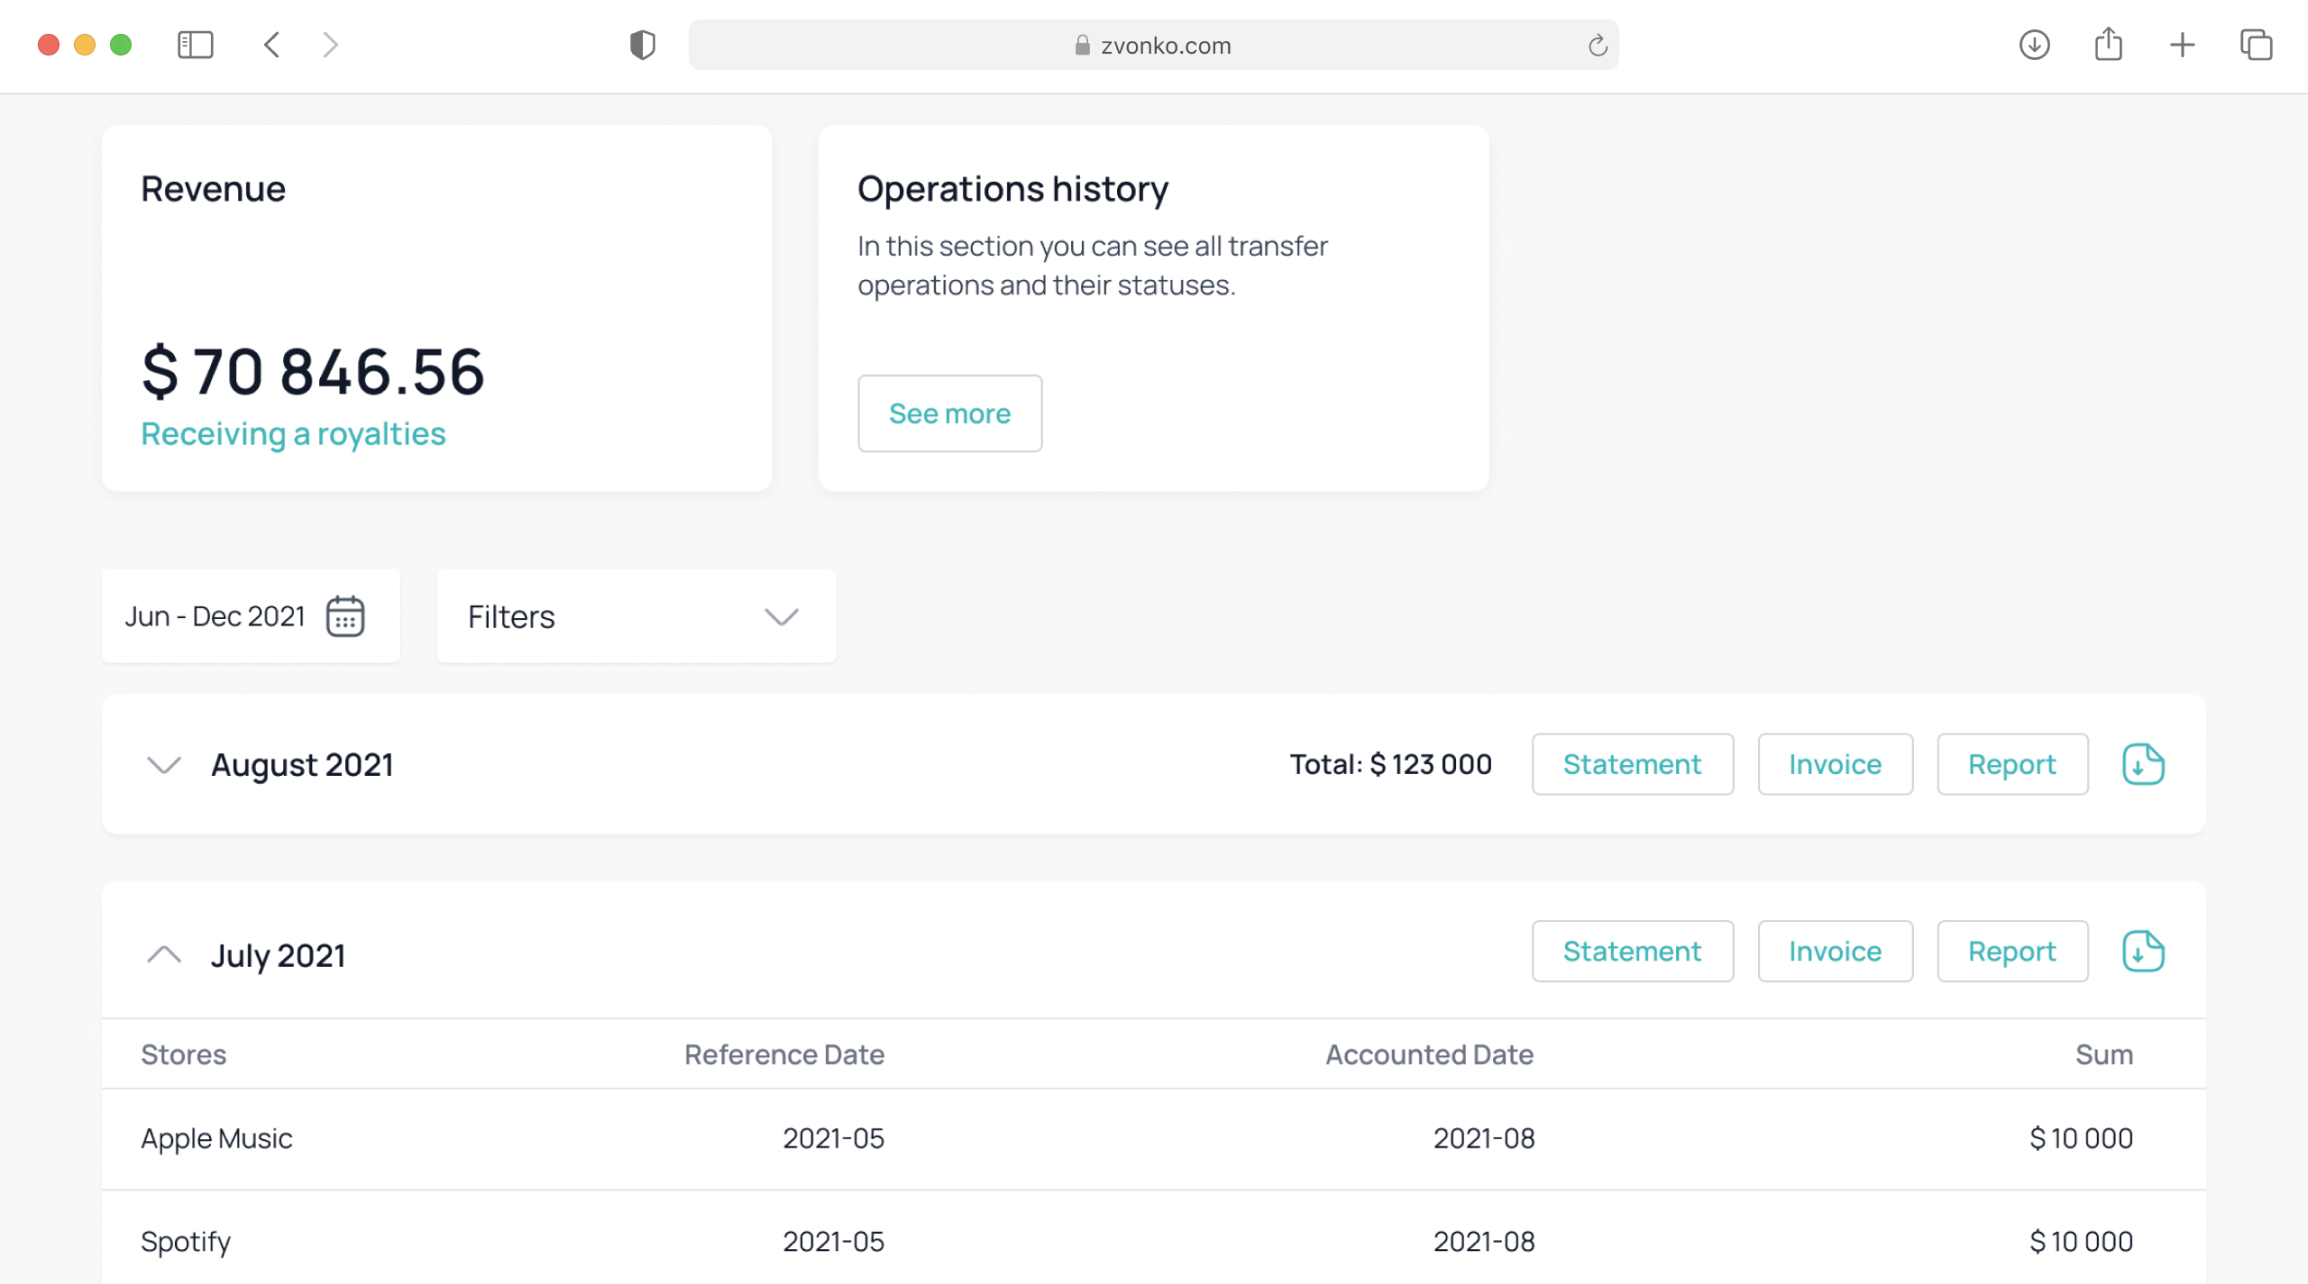Screen dimensions: 2308x1284
Task: Open the Receiving a royalties link
Action: click(293, 433)
